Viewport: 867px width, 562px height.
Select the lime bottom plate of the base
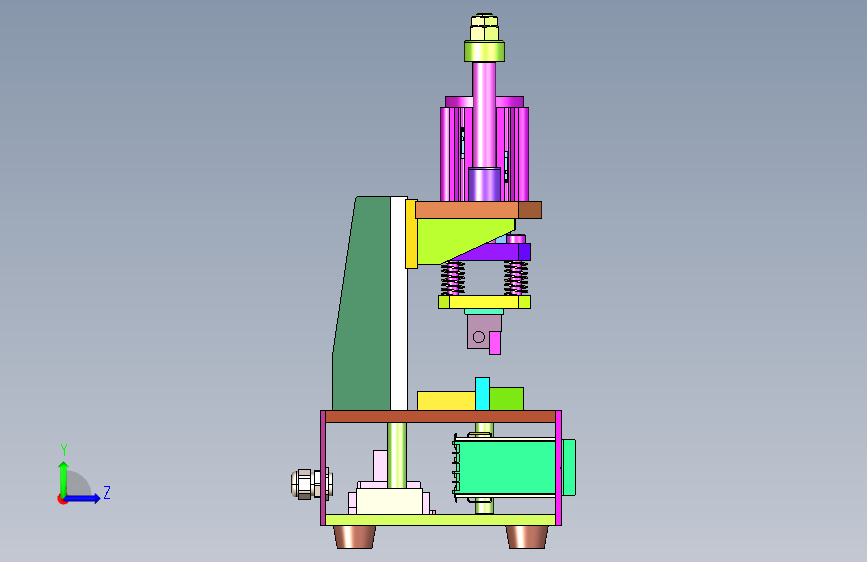pos(441,520)
